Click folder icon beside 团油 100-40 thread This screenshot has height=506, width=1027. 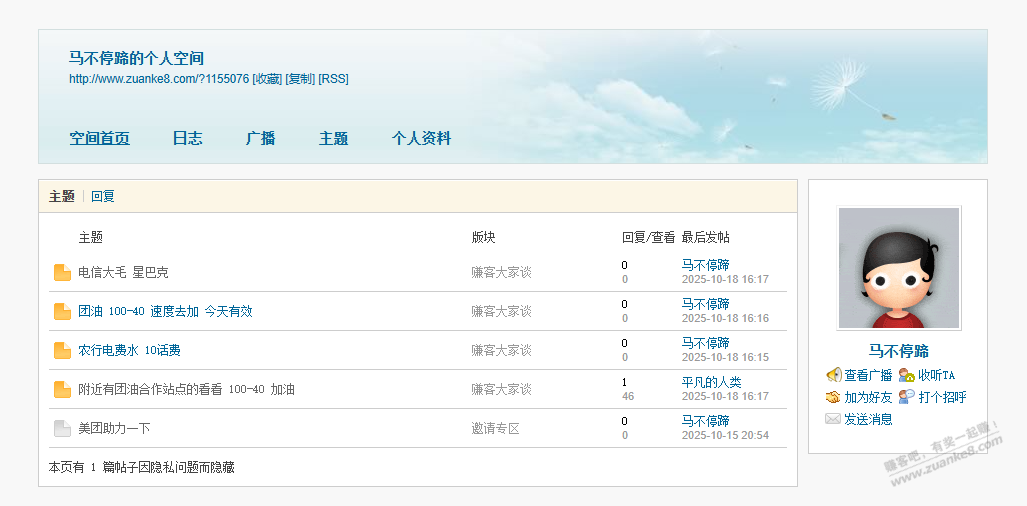62,312
